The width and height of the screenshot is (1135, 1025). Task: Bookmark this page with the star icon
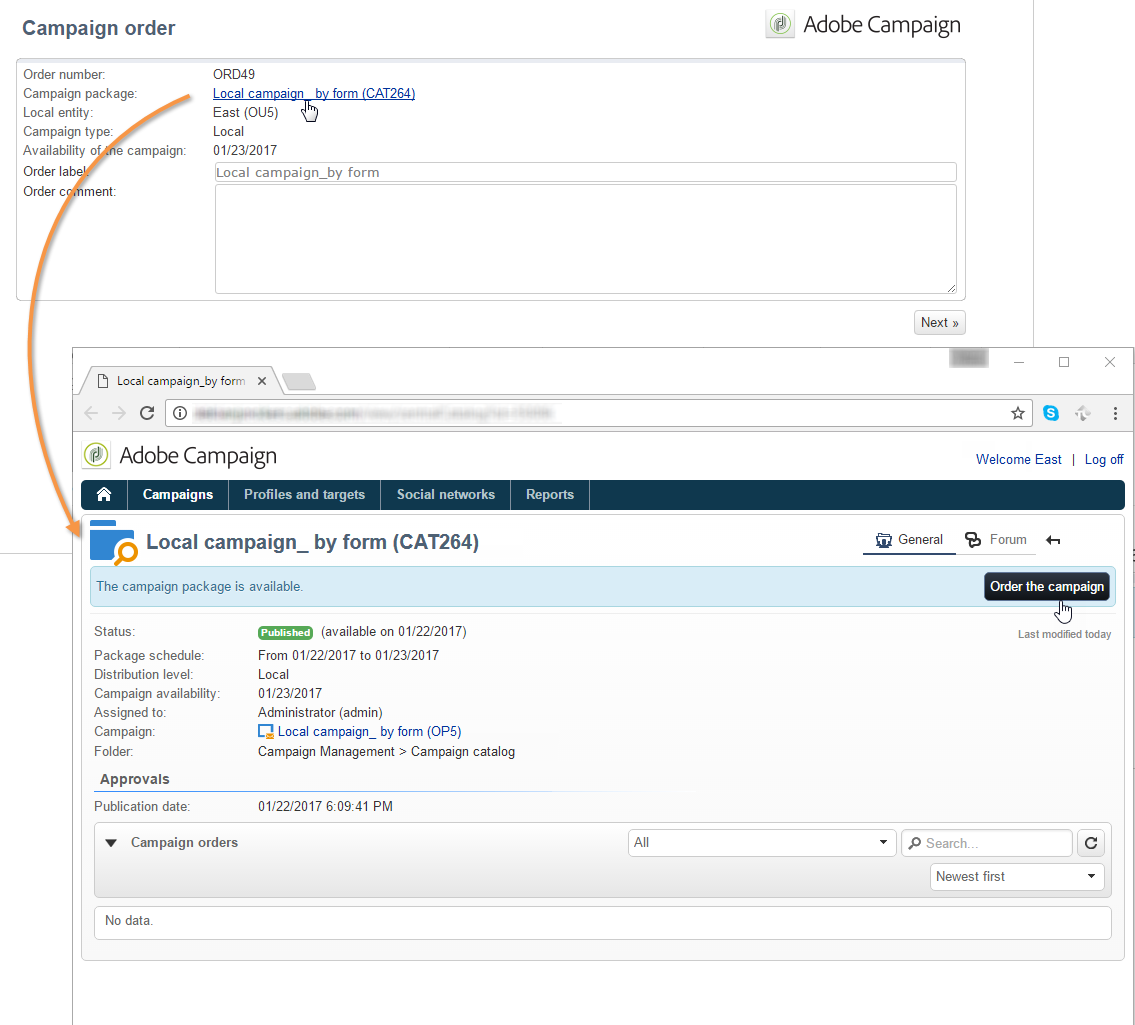[x=1018, y=413]
